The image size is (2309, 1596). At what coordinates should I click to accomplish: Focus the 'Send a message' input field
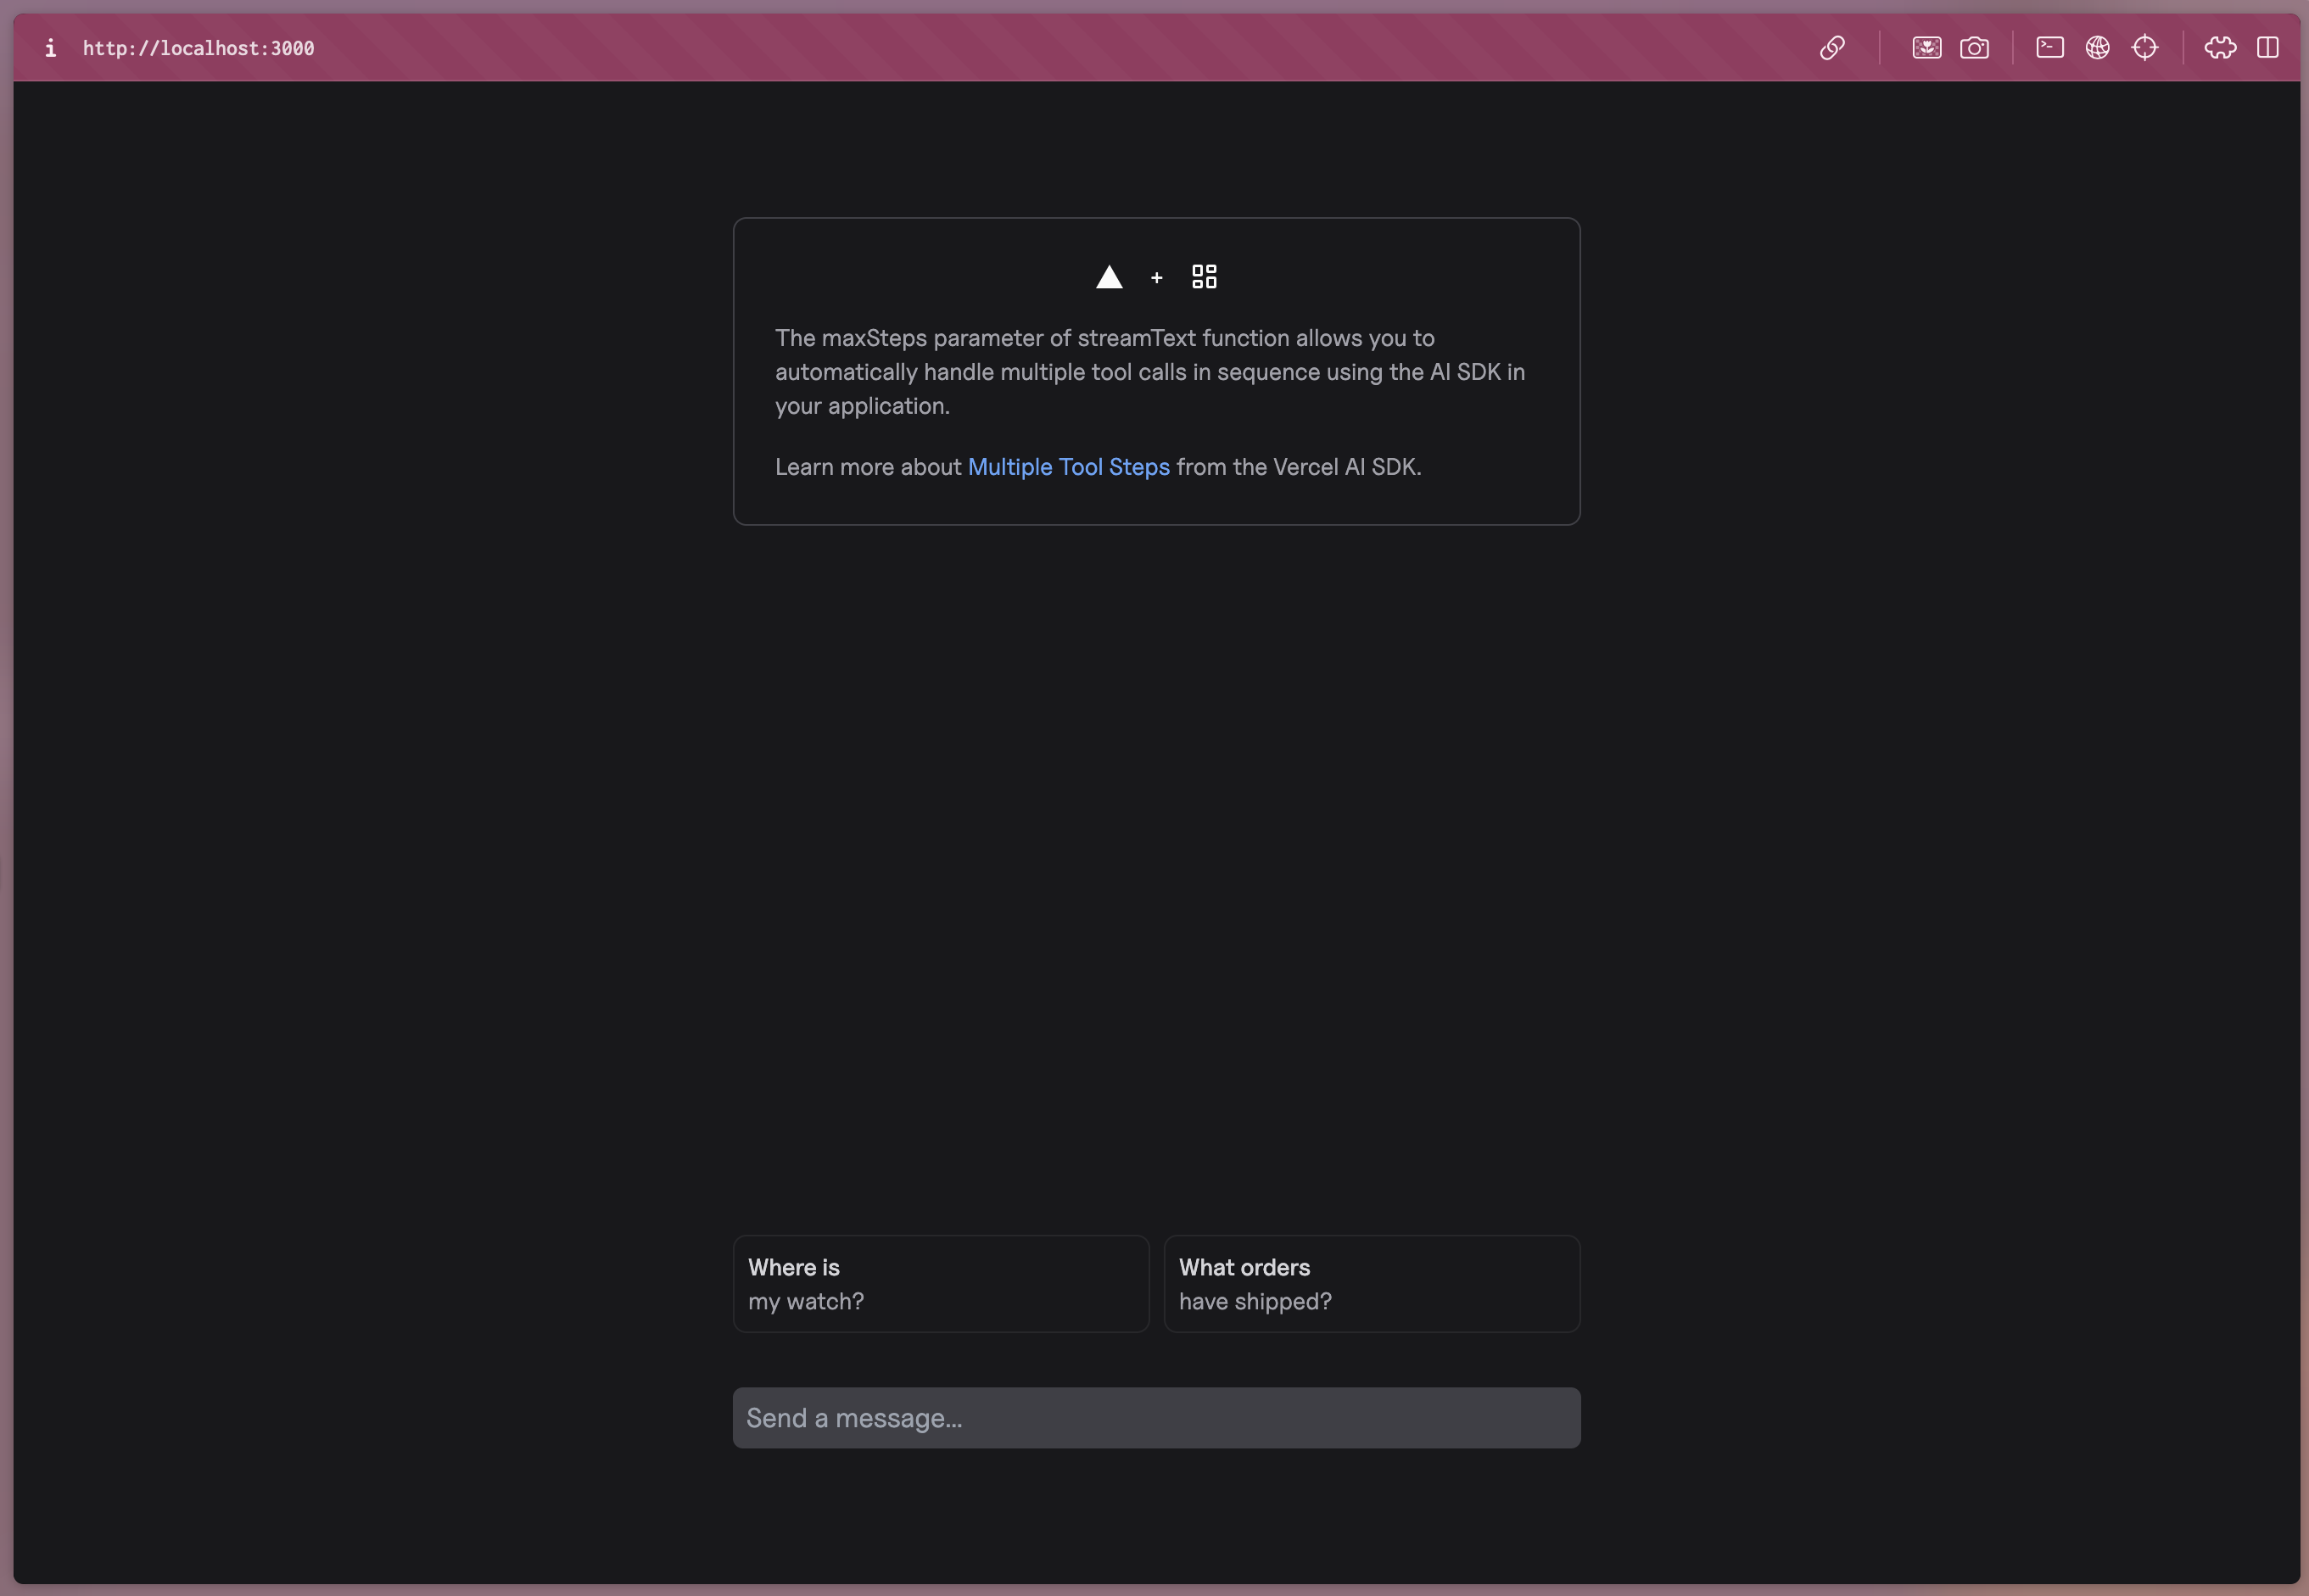tap(1155, 1417)
